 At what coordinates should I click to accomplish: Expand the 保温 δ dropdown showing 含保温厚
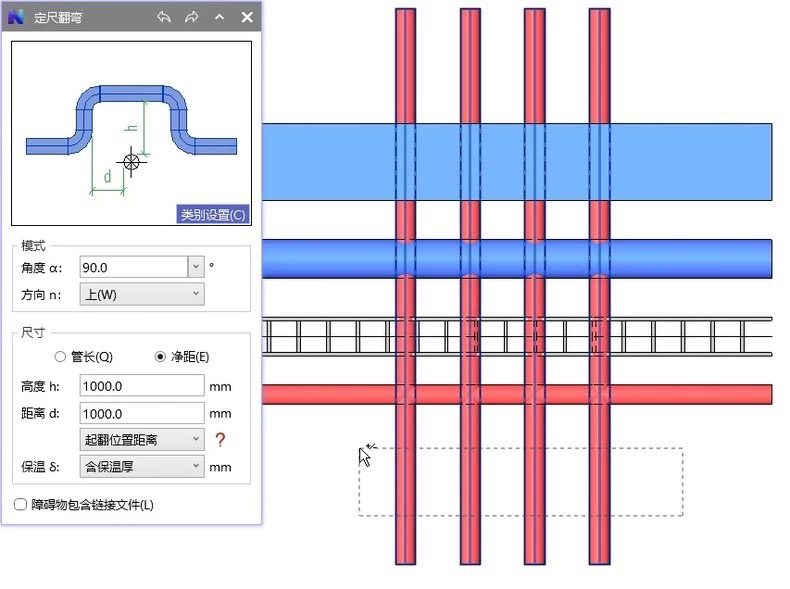click(x=141, y=466)
